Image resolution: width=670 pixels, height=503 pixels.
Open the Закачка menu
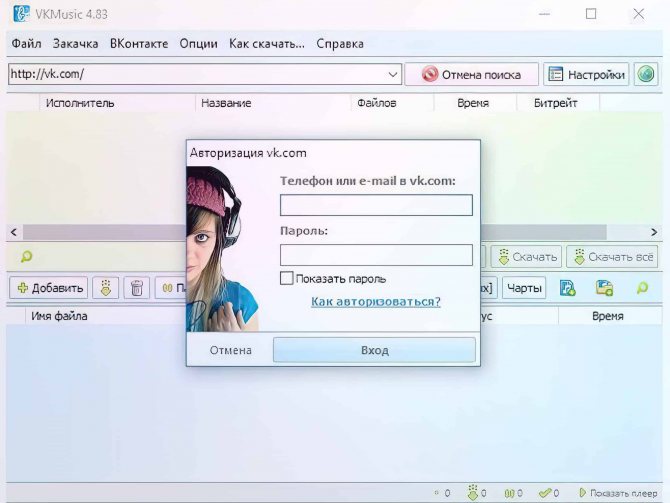click(x=75, y=44)
